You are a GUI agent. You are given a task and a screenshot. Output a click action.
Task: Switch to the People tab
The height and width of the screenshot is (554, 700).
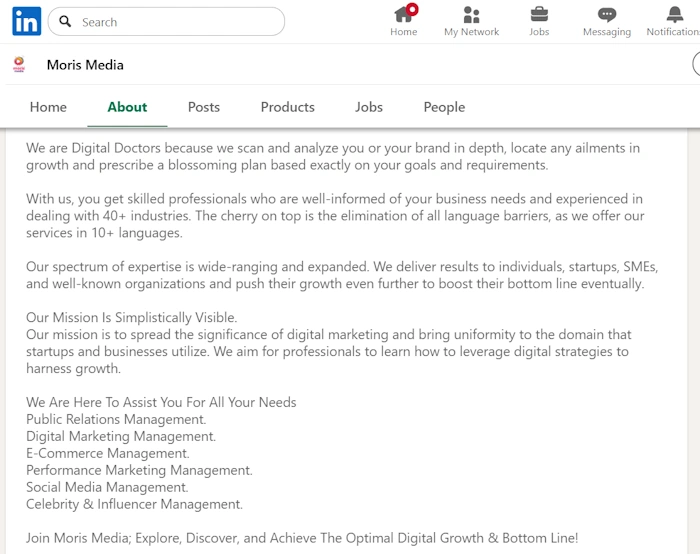(444, 107)
